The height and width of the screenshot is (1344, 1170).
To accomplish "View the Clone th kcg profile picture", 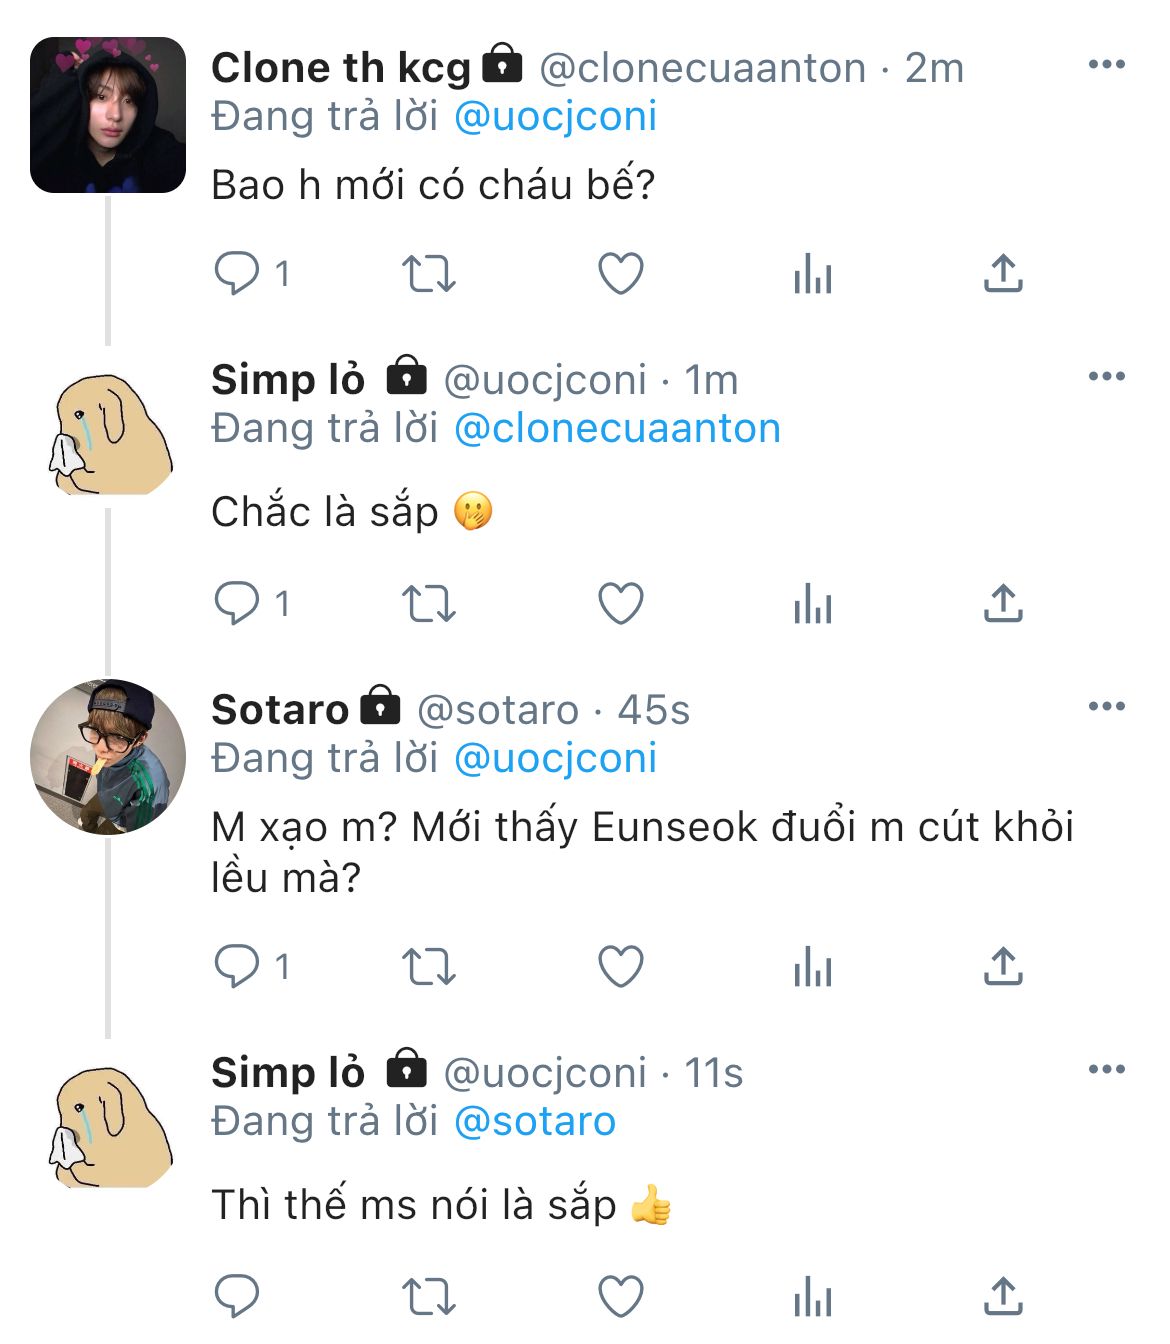I will [x=108, y=115].
